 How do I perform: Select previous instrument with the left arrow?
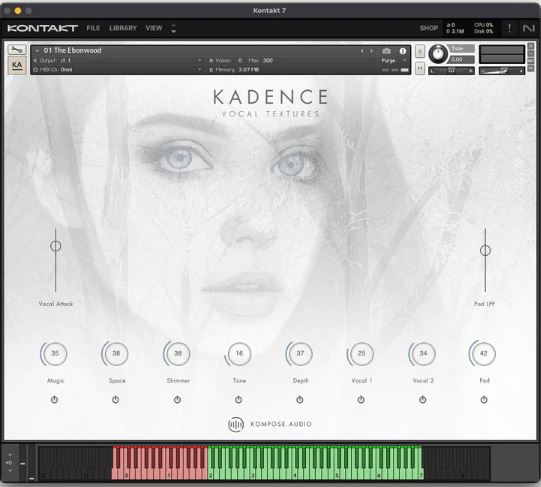362,51
